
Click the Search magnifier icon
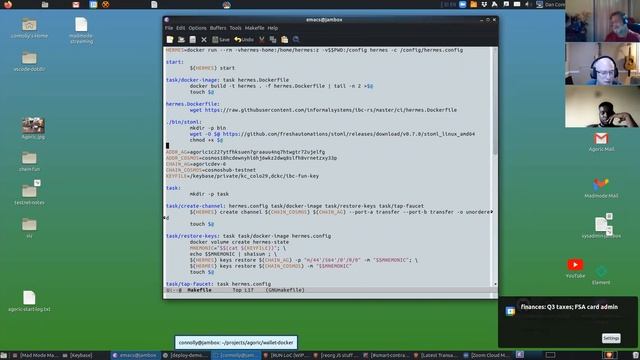click(x=296, y=40)
